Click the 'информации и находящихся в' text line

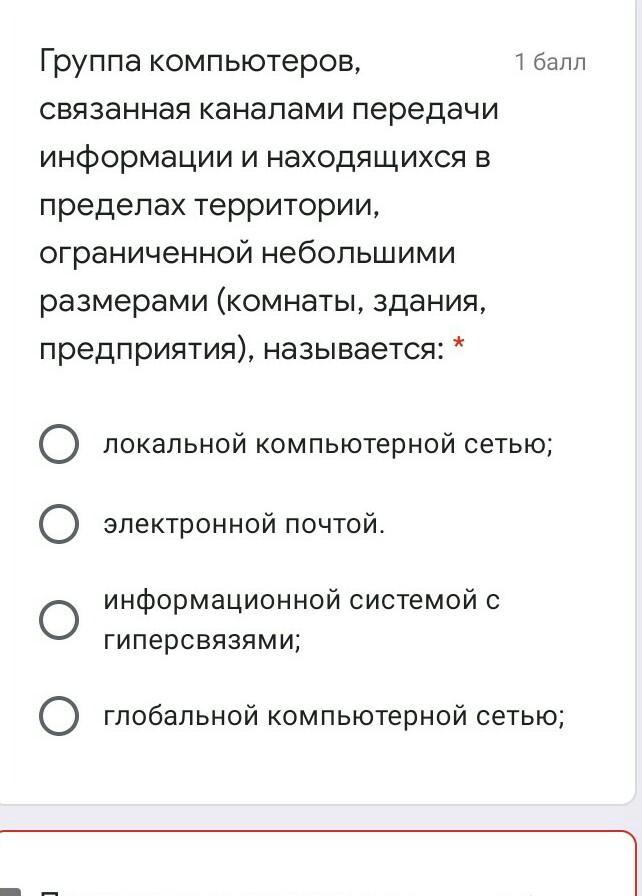pyautogui.click(x=265, y=157)
